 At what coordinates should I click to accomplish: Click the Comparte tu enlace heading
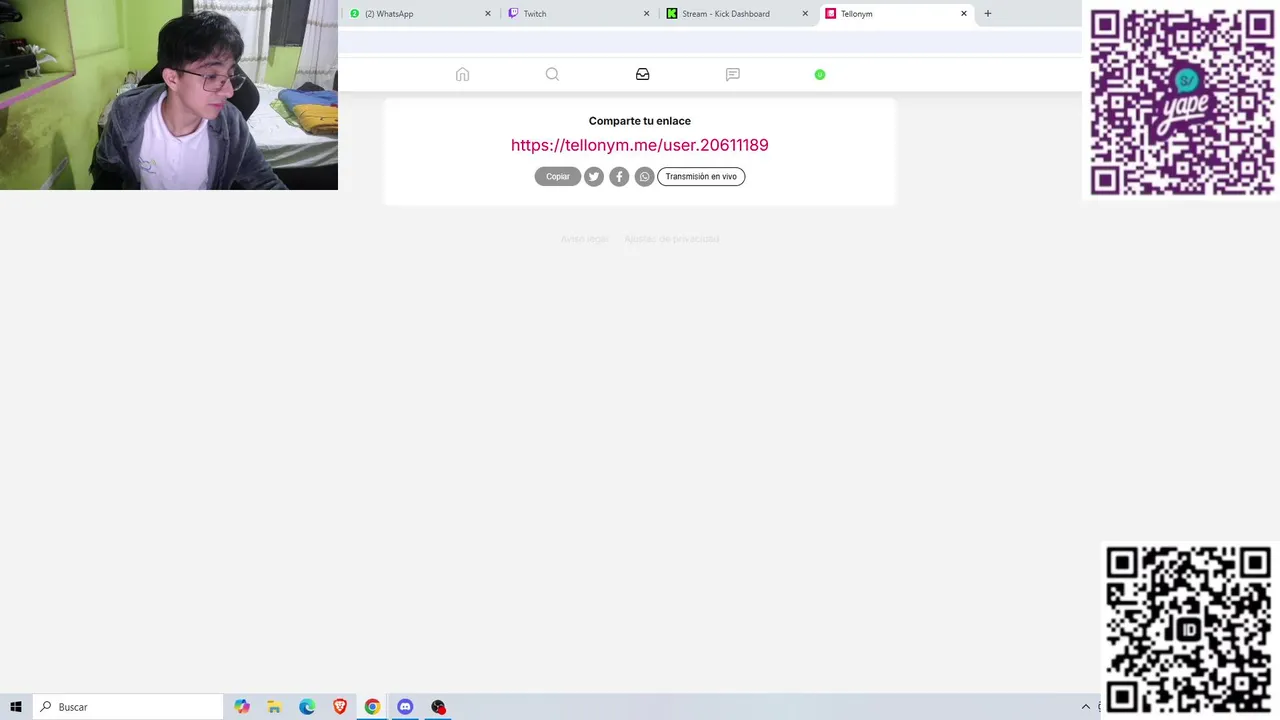(x=640, y=121)
